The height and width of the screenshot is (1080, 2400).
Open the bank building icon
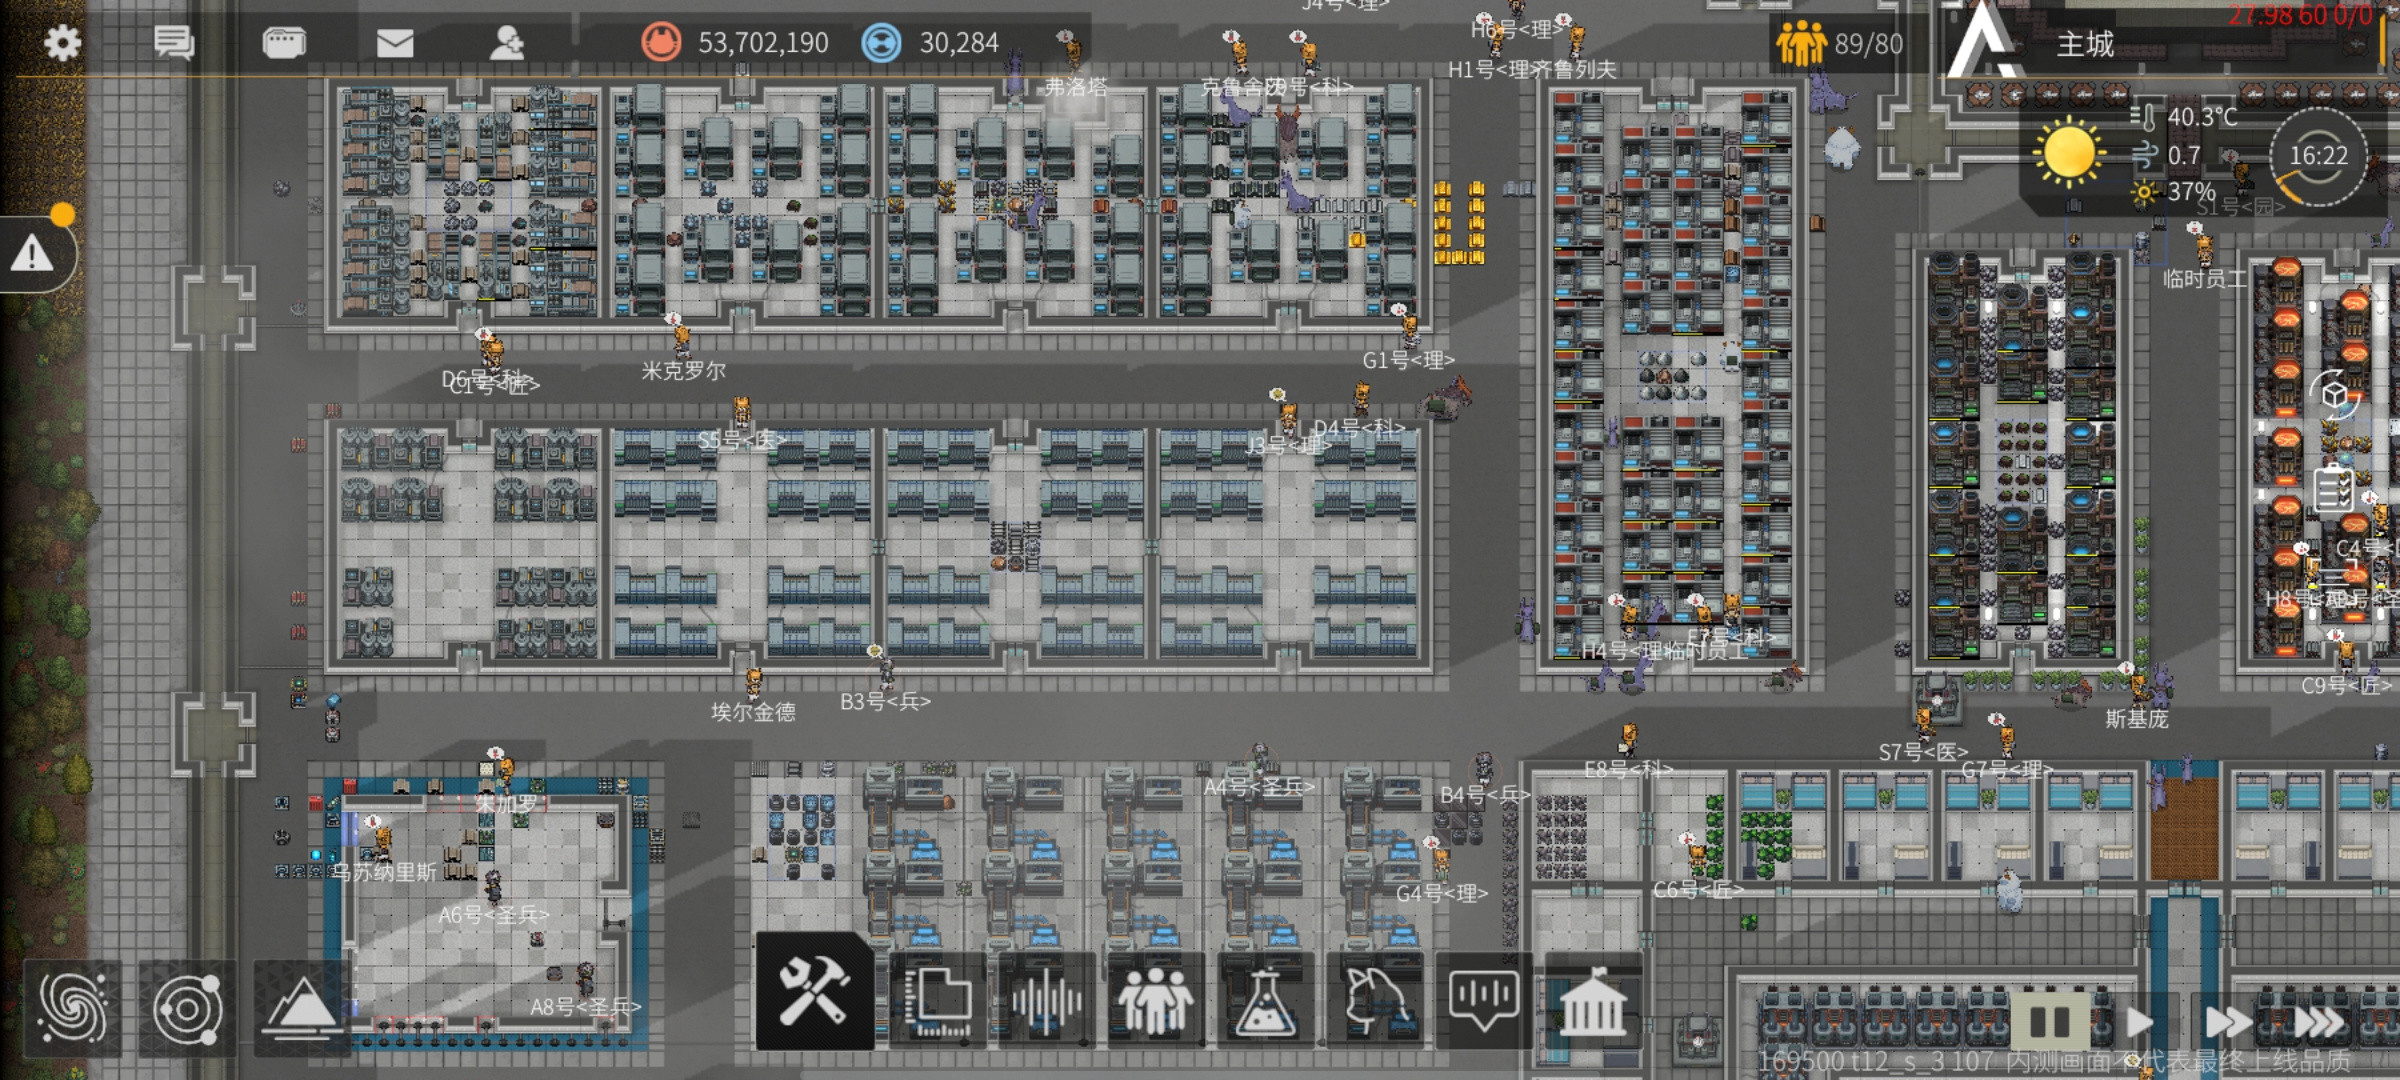point(1593,999)
